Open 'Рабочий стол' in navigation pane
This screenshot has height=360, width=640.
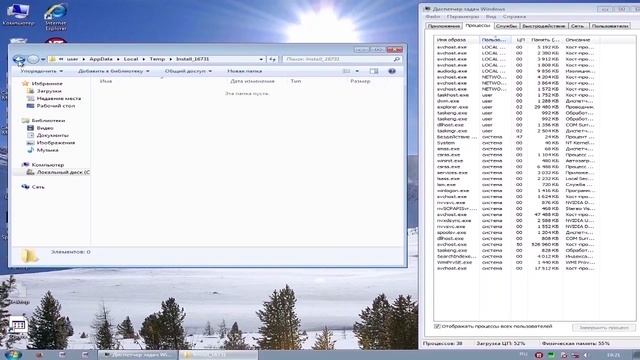56,106
